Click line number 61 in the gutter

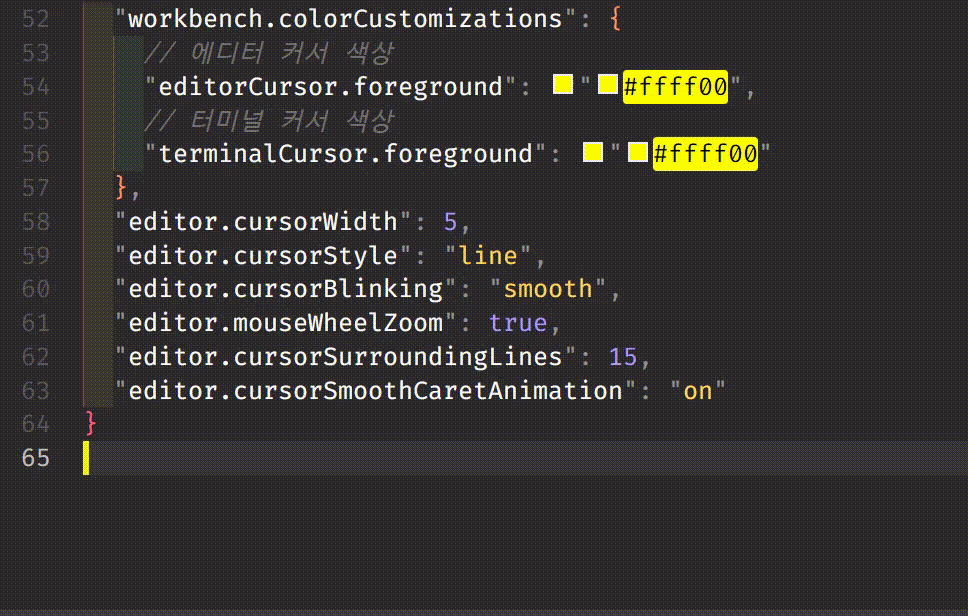35,323
